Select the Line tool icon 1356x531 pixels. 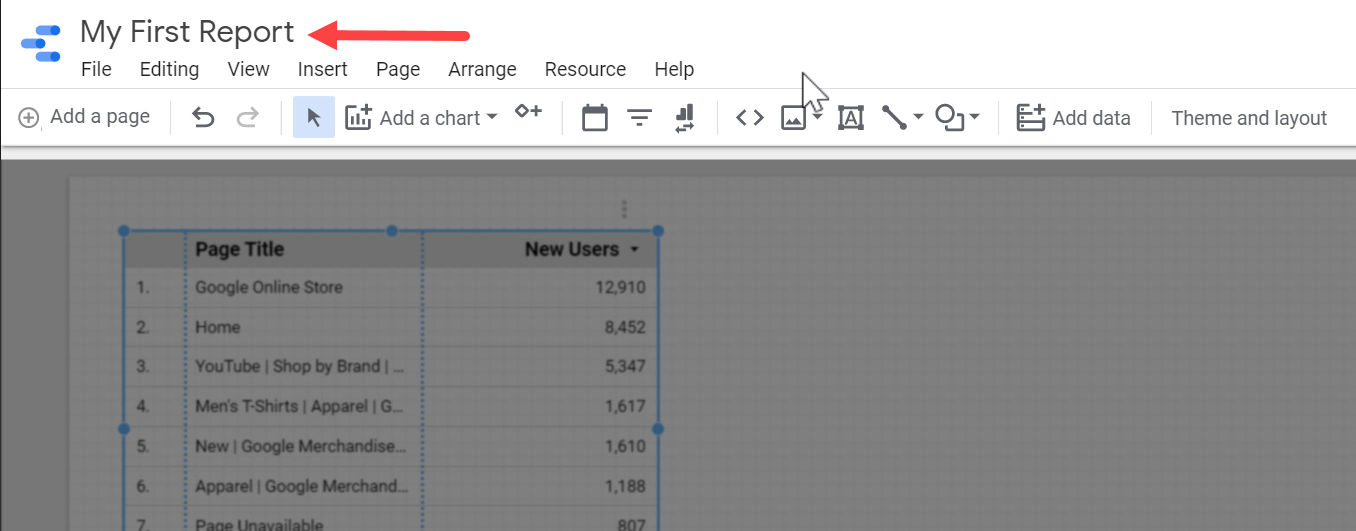[x=894, y=118]
